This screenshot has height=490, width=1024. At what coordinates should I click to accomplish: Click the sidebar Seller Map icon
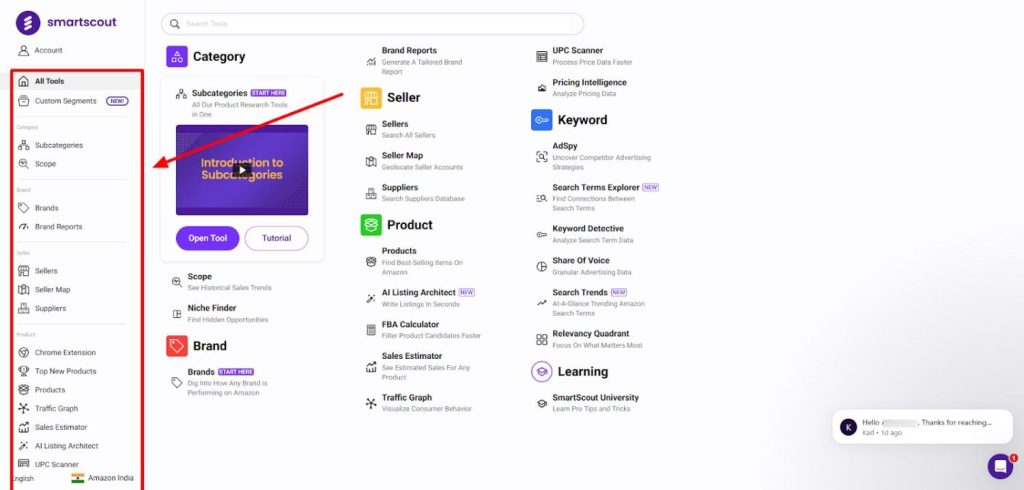[24, 289]
